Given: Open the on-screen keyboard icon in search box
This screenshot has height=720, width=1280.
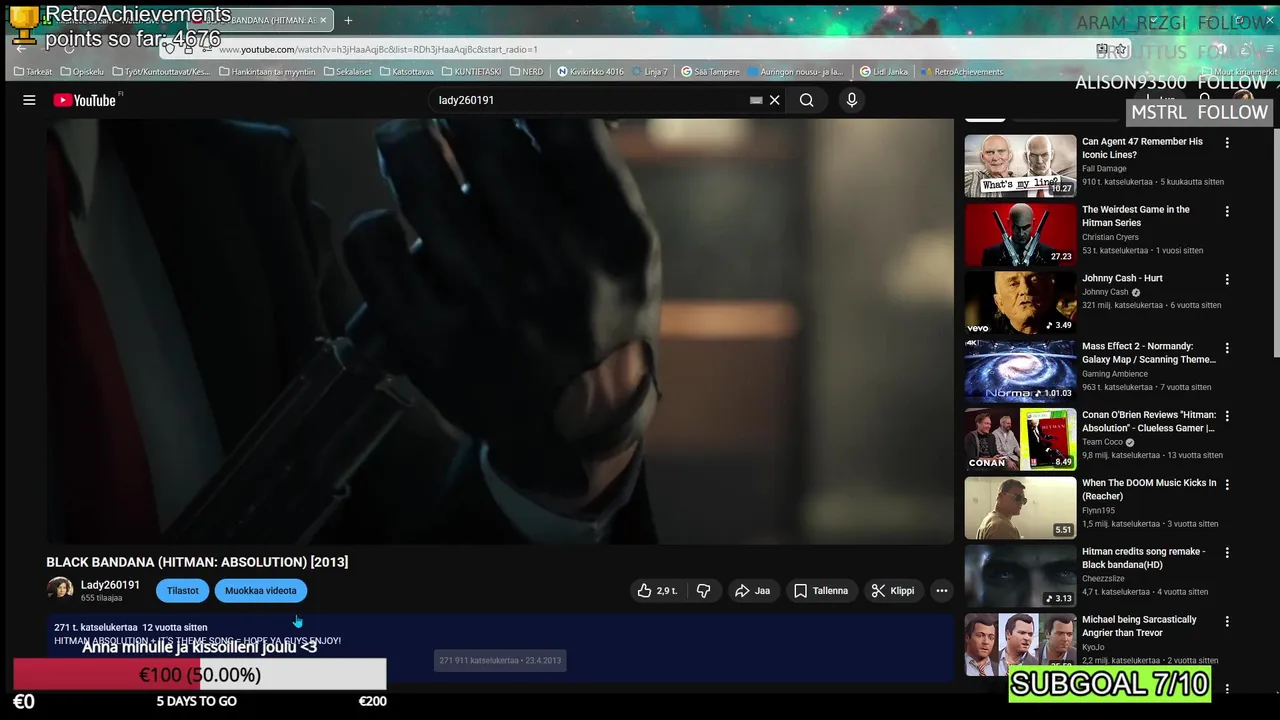Looking at the screenshot, I should 756,100.
